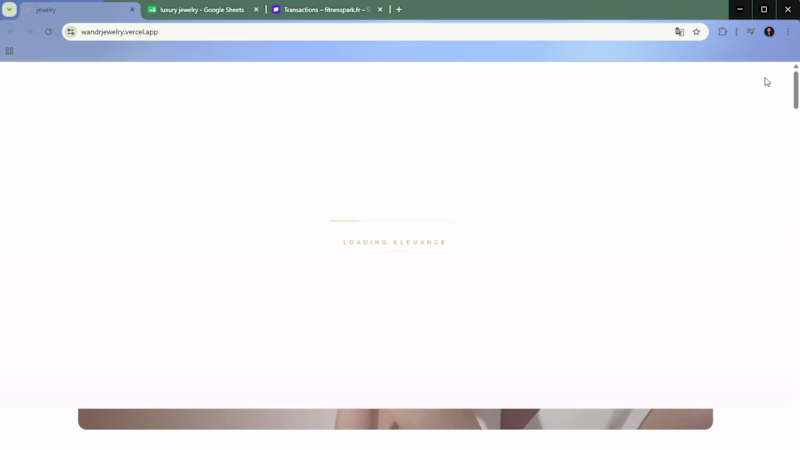Open the extensions puzzle icon

722,32
